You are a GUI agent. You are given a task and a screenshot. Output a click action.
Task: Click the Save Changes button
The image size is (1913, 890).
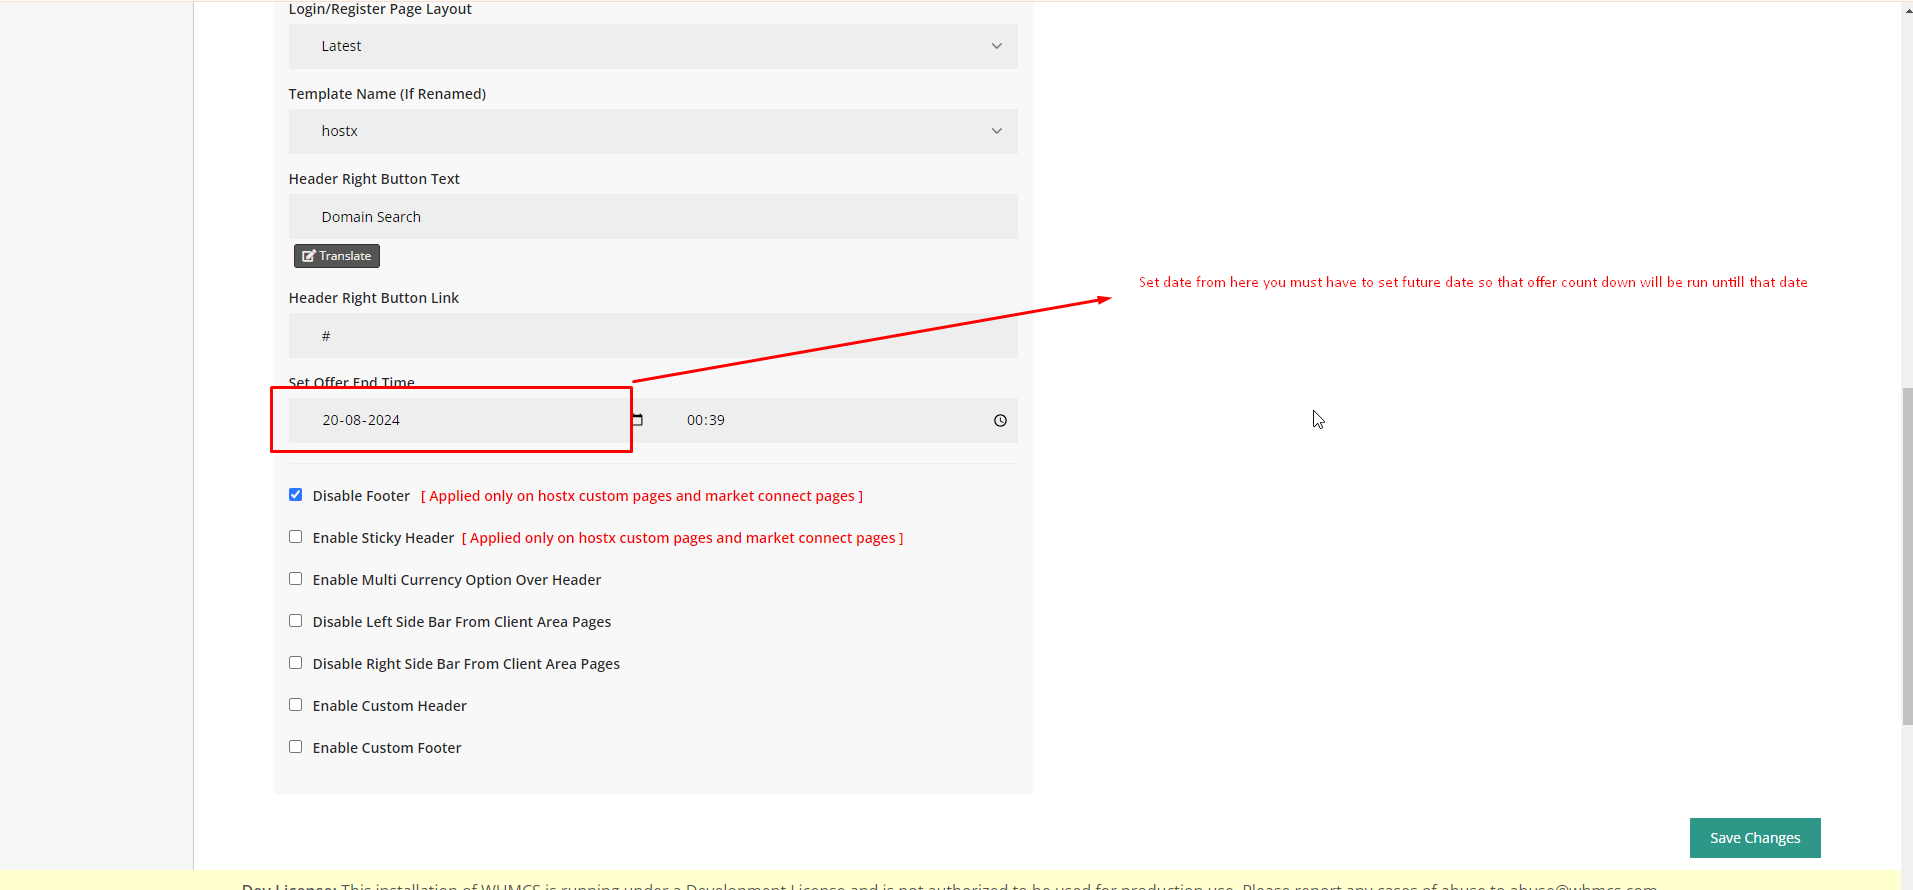click(1754, 838)
